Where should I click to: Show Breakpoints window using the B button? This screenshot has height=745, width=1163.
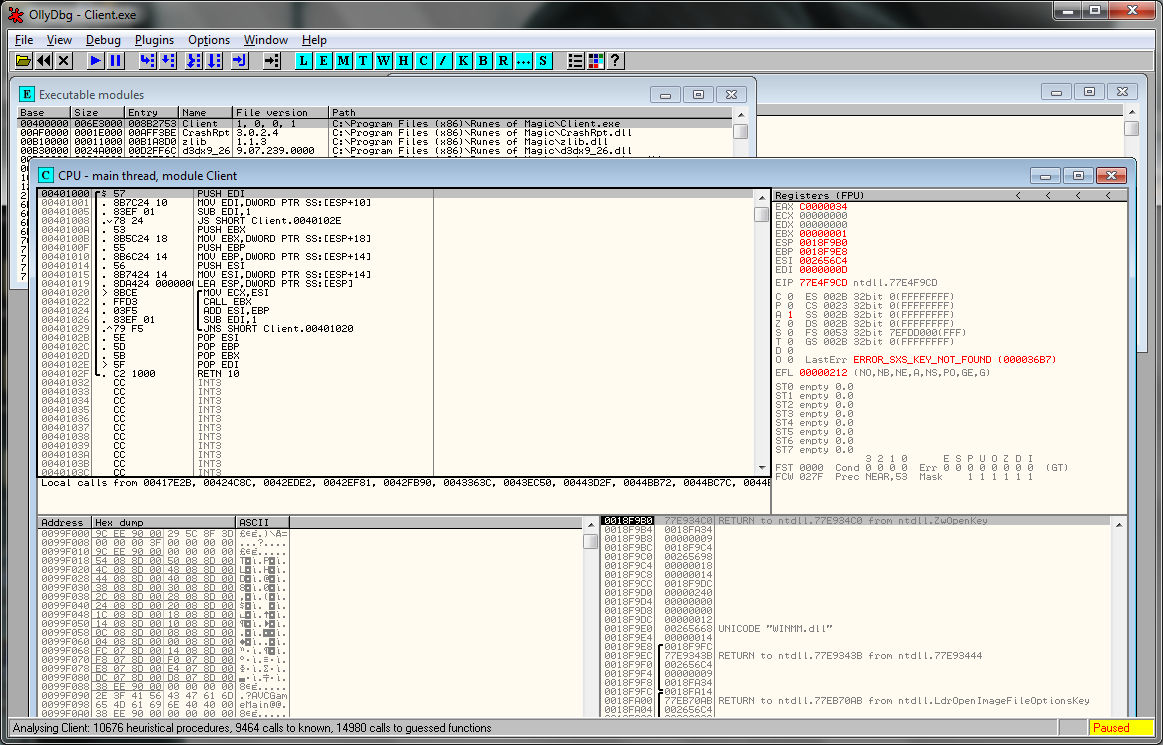click(x=483, y=61)
